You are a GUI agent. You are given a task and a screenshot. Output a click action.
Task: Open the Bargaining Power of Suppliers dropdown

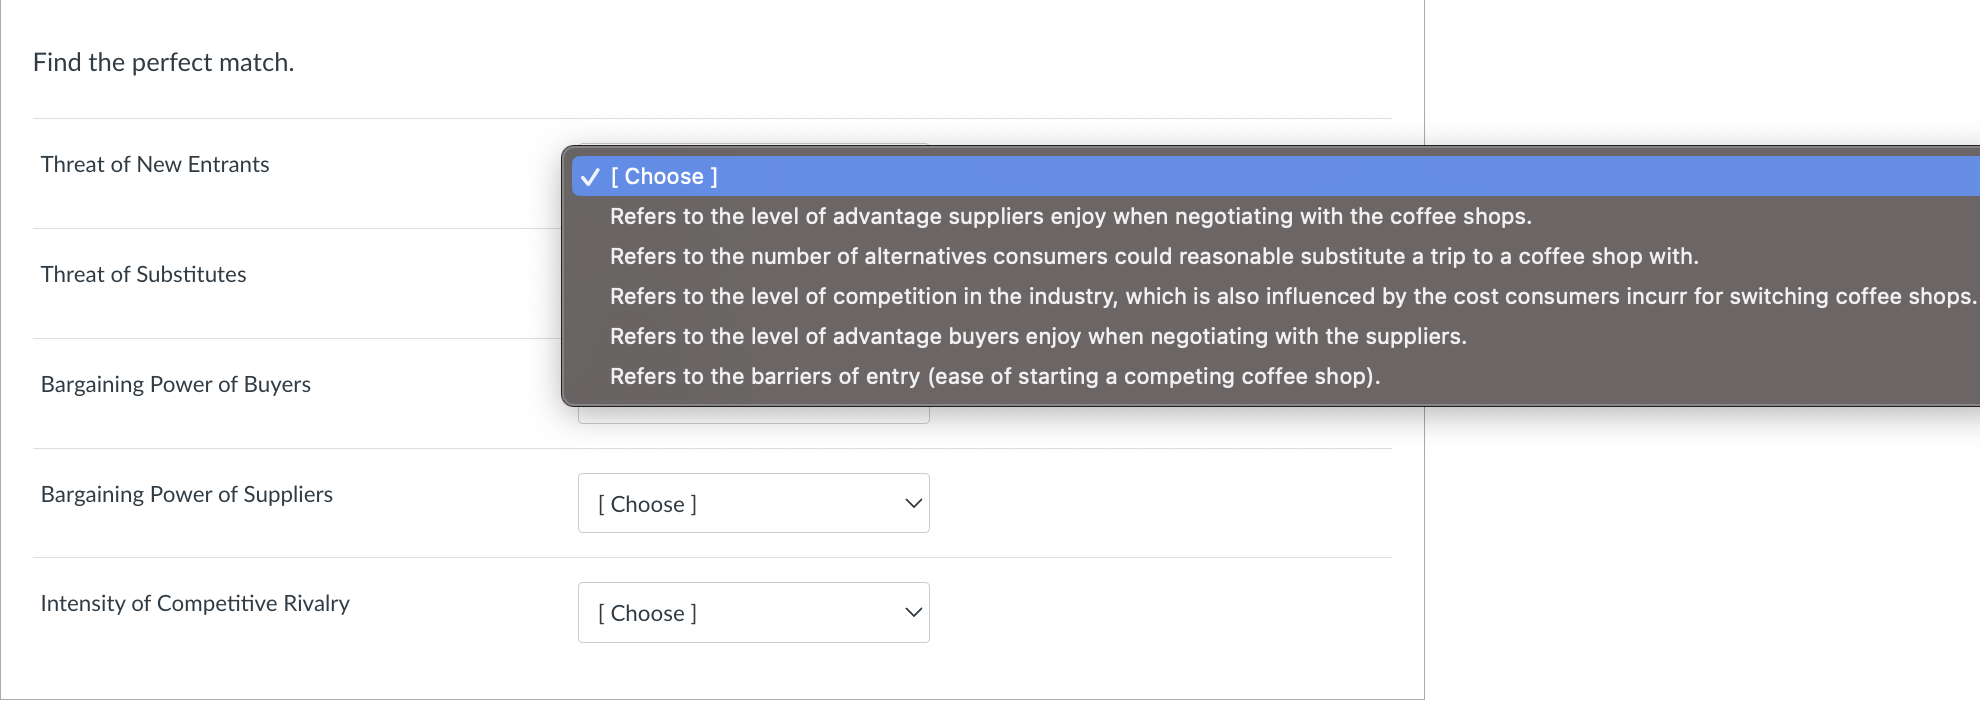[x=754, y=503]
